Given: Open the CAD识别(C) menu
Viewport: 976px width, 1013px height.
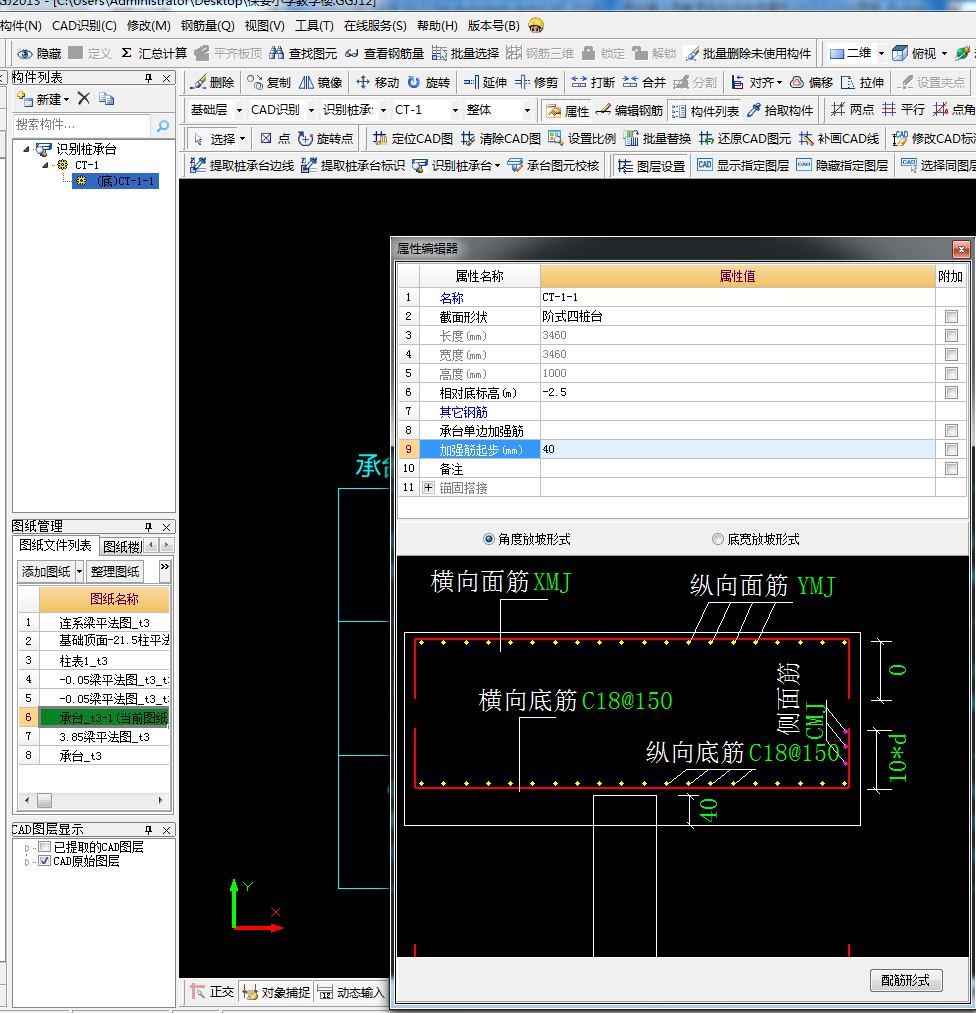Looking at the screenshot, I should coord(84,26).
